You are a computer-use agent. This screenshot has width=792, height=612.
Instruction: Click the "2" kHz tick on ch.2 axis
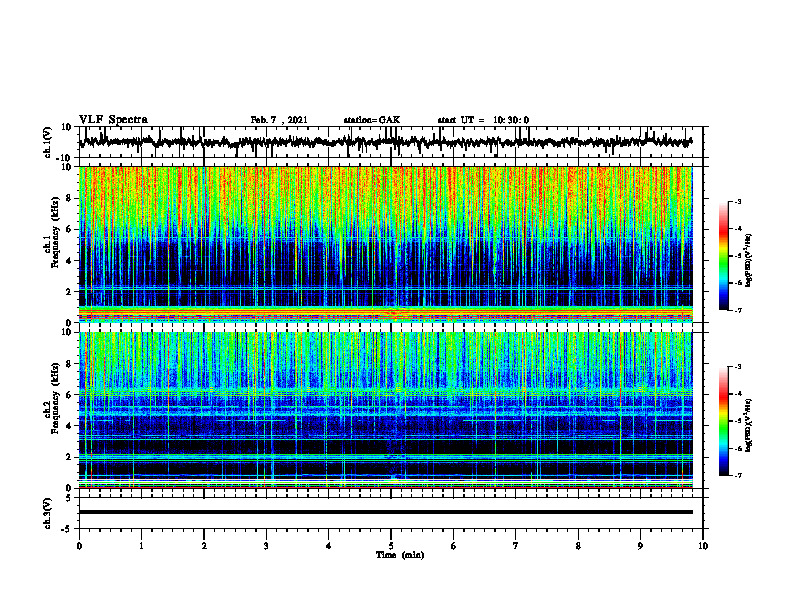pos(69,457)
